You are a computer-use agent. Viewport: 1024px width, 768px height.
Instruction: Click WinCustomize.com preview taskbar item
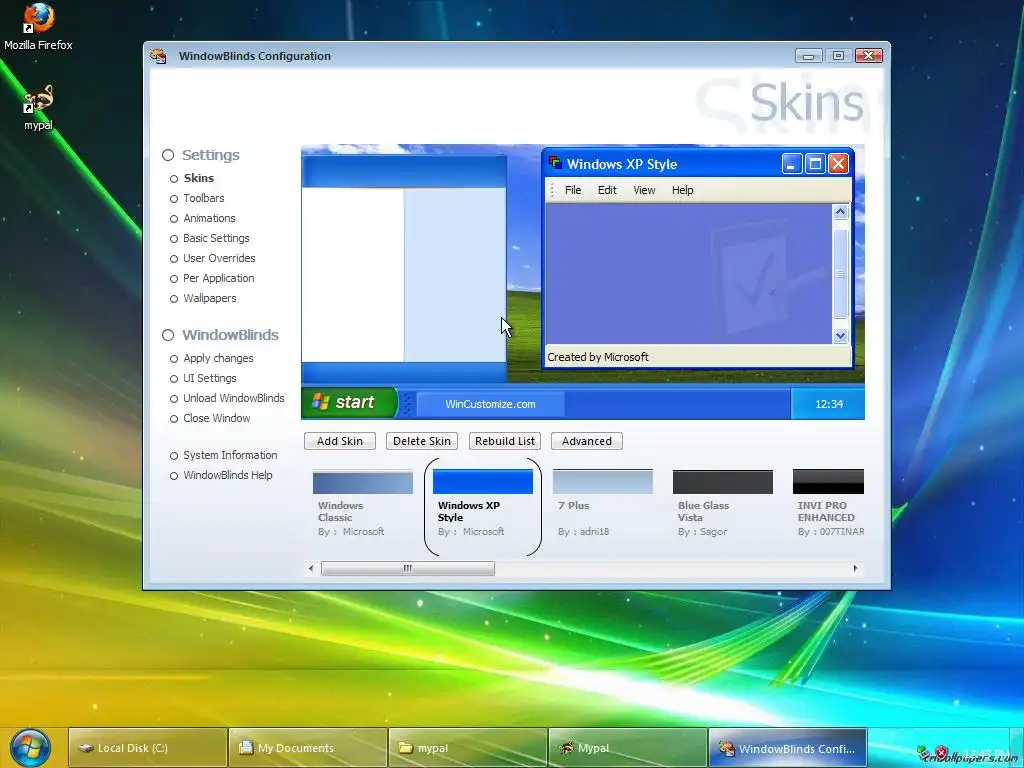click(x=490, y=404)
